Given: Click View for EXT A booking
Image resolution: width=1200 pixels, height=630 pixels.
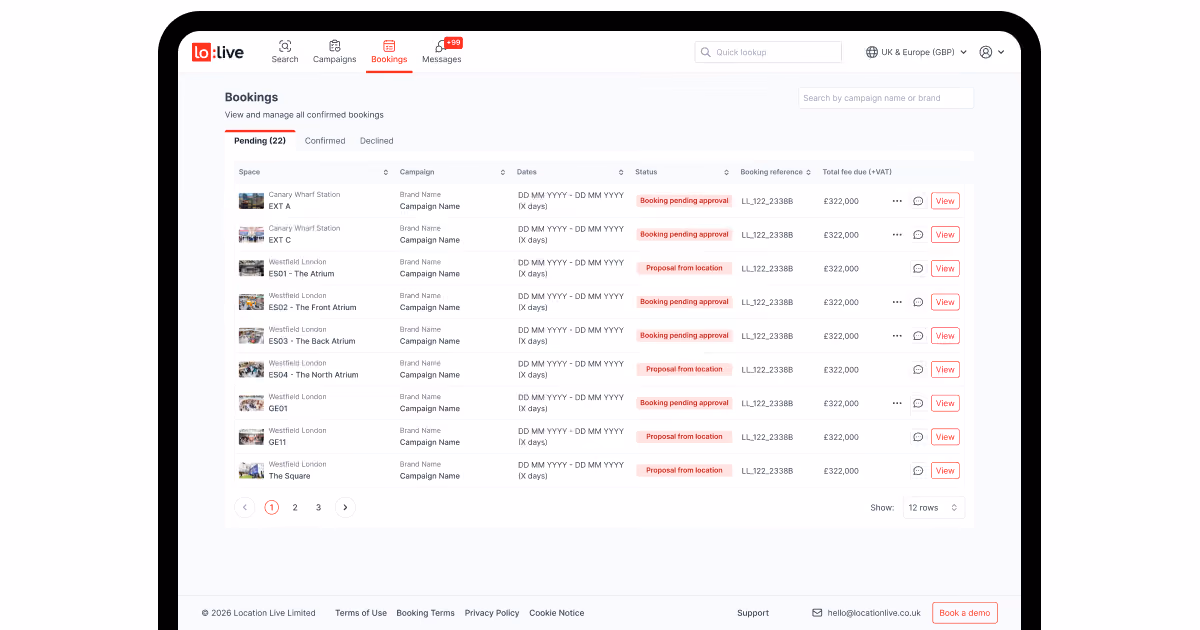Looking at the screenshot, I should point(945,201).
